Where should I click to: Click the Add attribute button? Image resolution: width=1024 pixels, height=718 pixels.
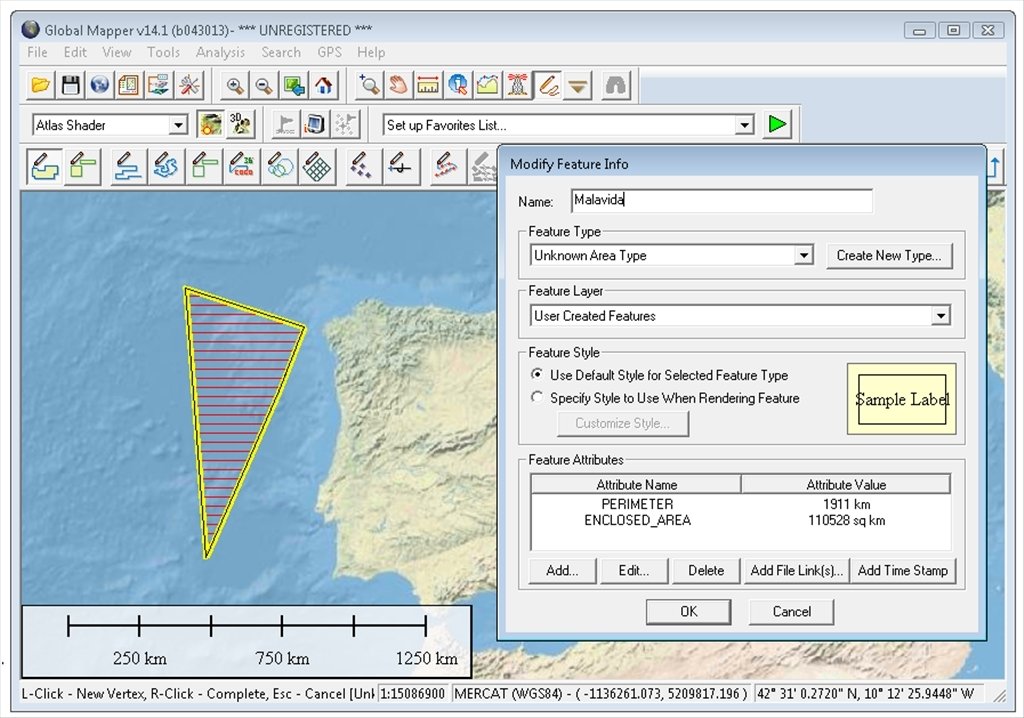(562, 570)
